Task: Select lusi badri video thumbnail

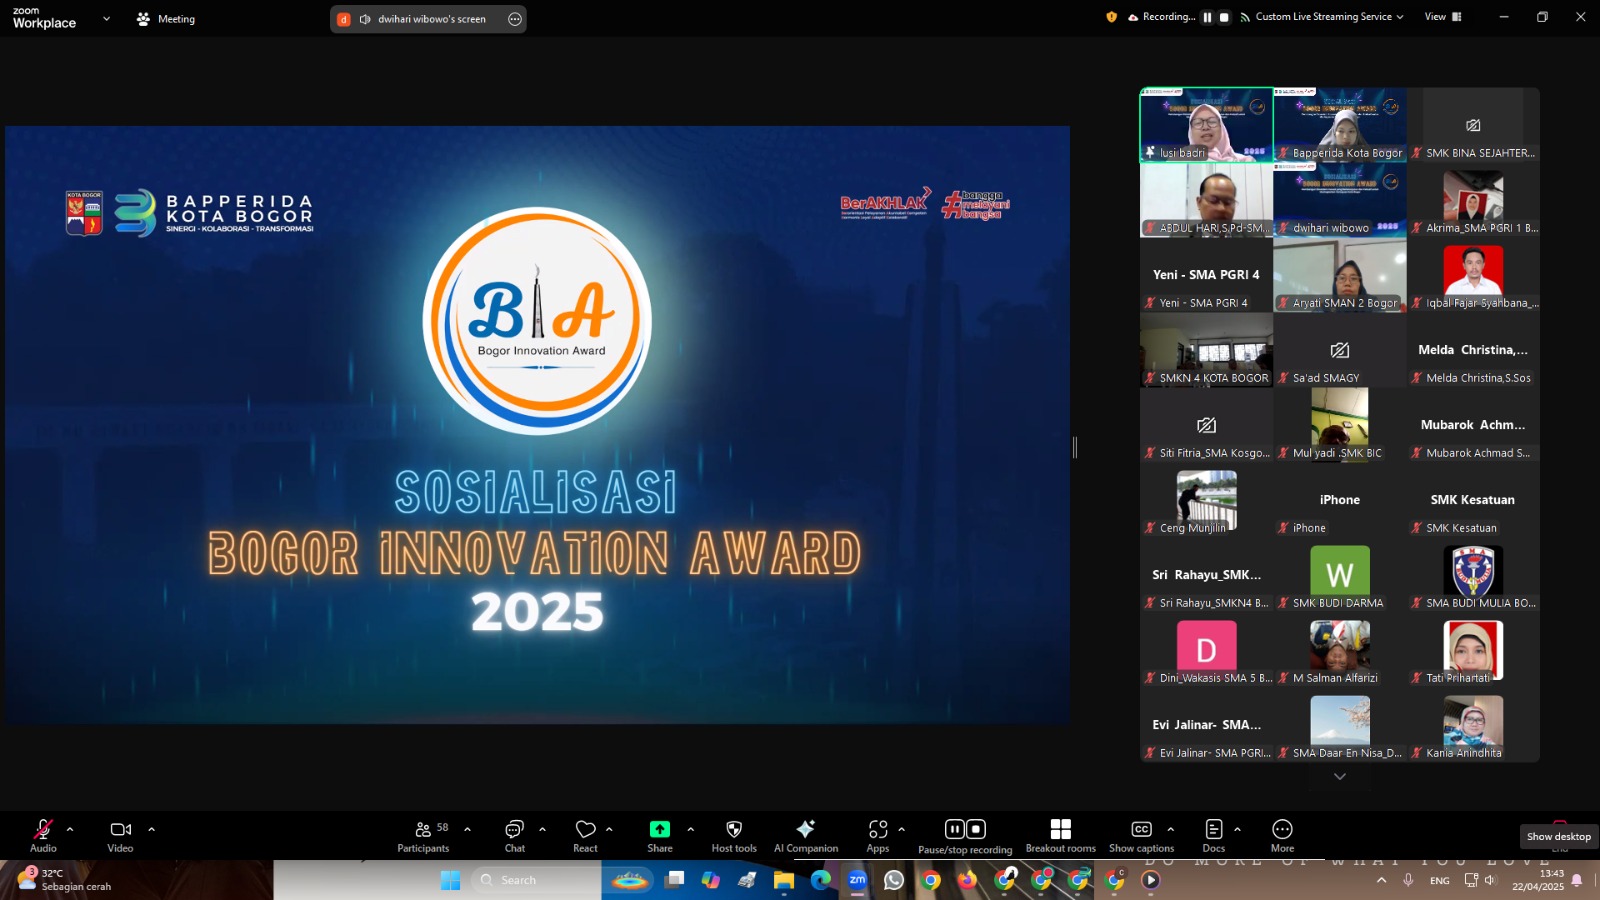Action: point(1207,125)
